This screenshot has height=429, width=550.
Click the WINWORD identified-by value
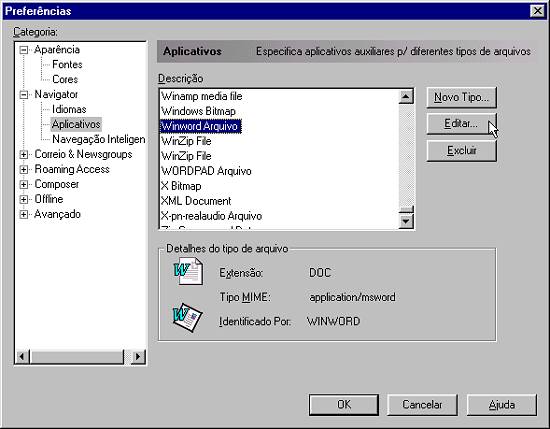333,321
